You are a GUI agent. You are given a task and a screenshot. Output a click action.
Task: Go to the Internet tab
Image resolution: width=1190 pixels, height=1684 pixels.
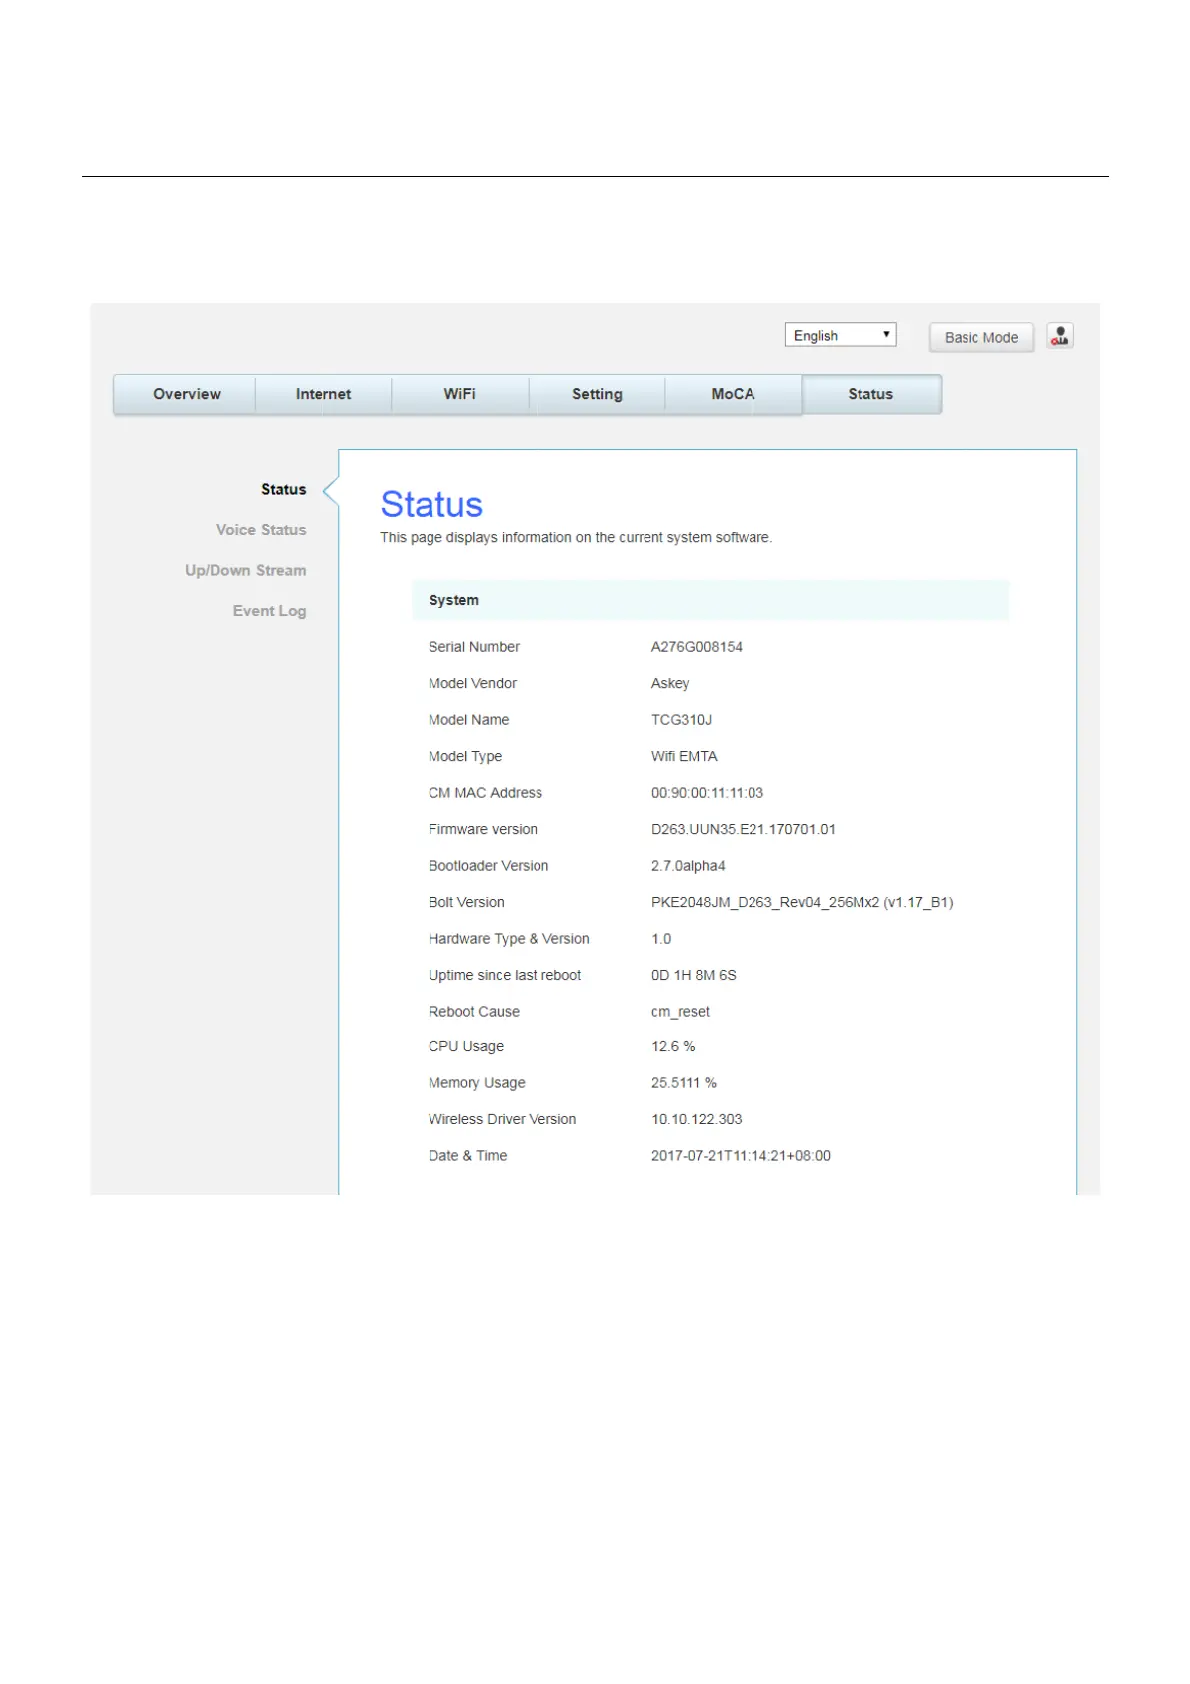(323, 394)
